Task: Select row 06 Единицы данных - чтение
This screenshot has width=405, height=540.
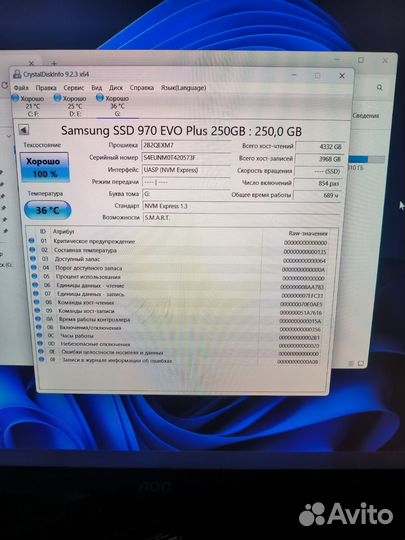Action: (179, 286)
